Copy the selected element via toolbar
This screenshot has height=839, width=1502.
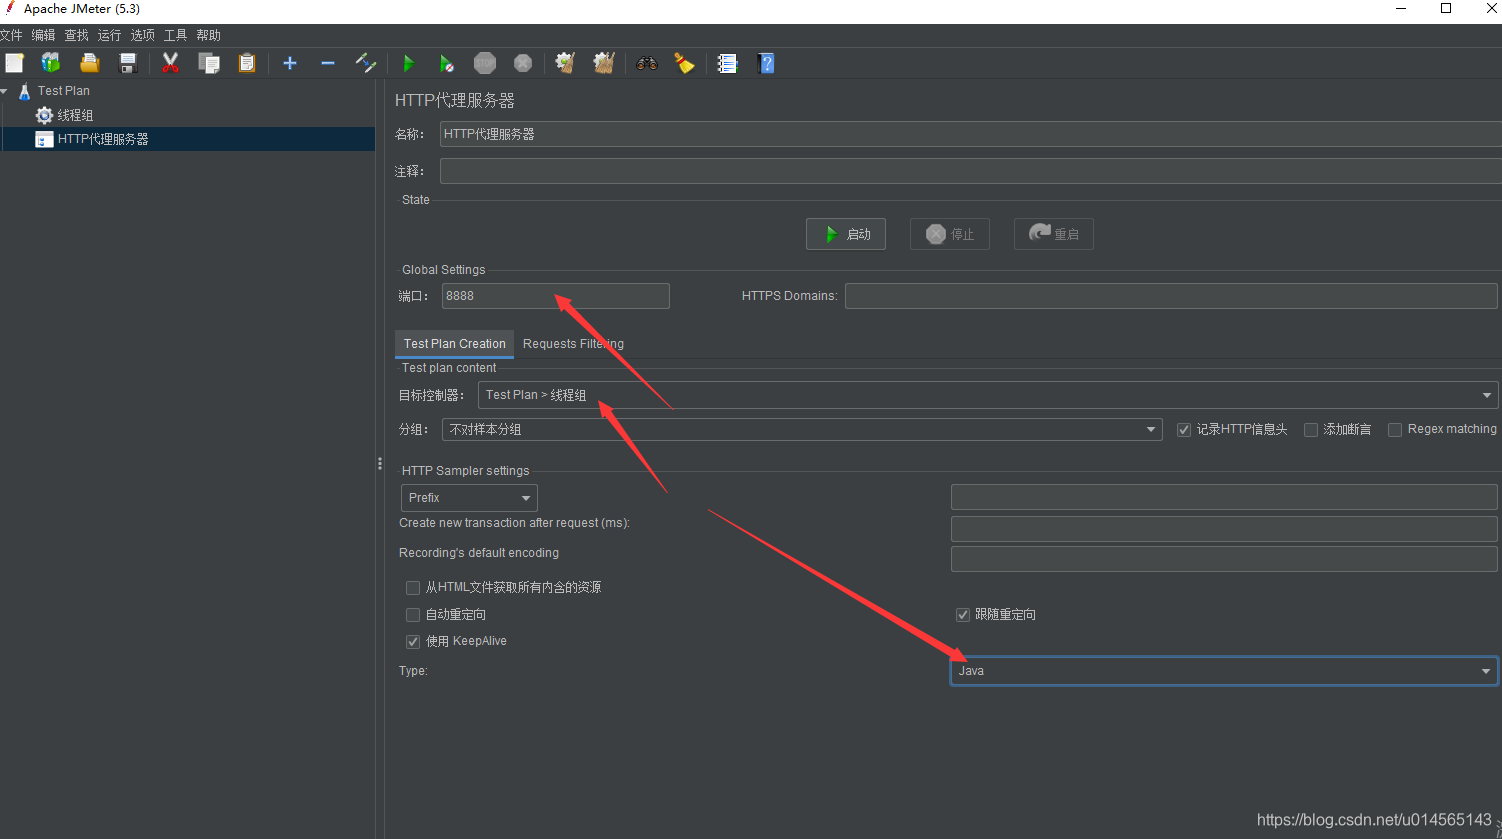209,63
